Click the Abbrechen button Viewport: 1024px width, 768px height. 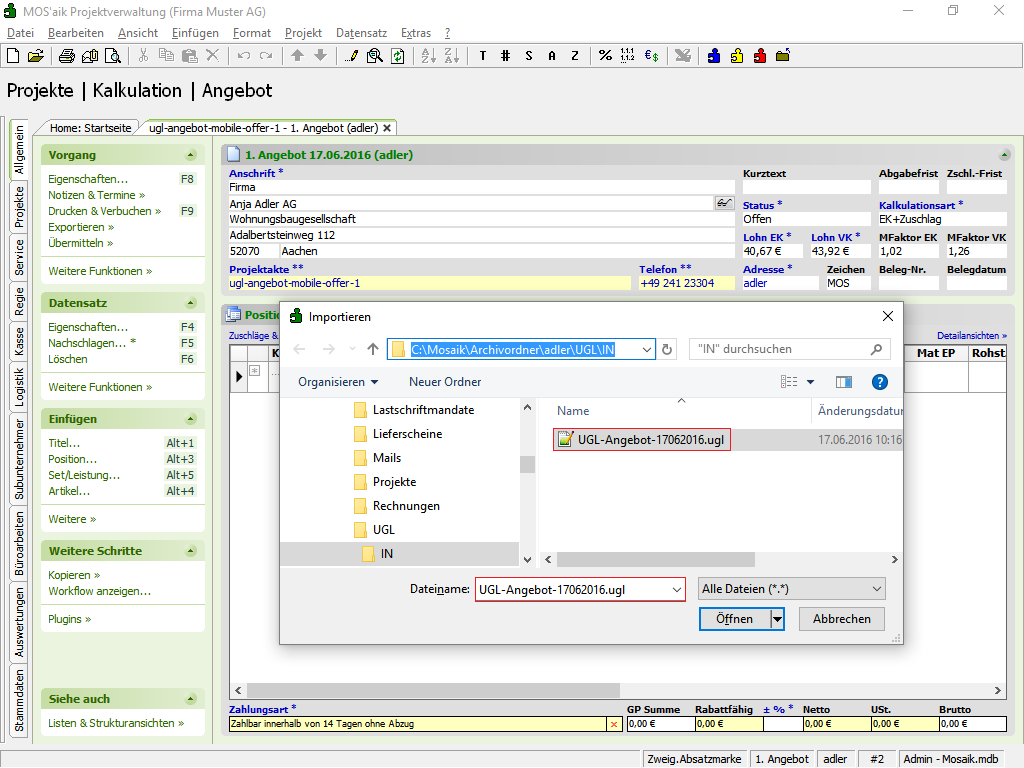point(841,619)
